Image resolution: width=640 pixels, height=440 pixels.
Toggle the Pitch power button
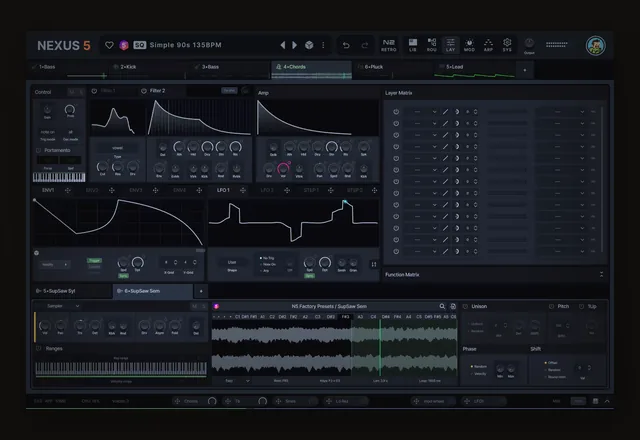pyautogui.click(x=551, y=307)
